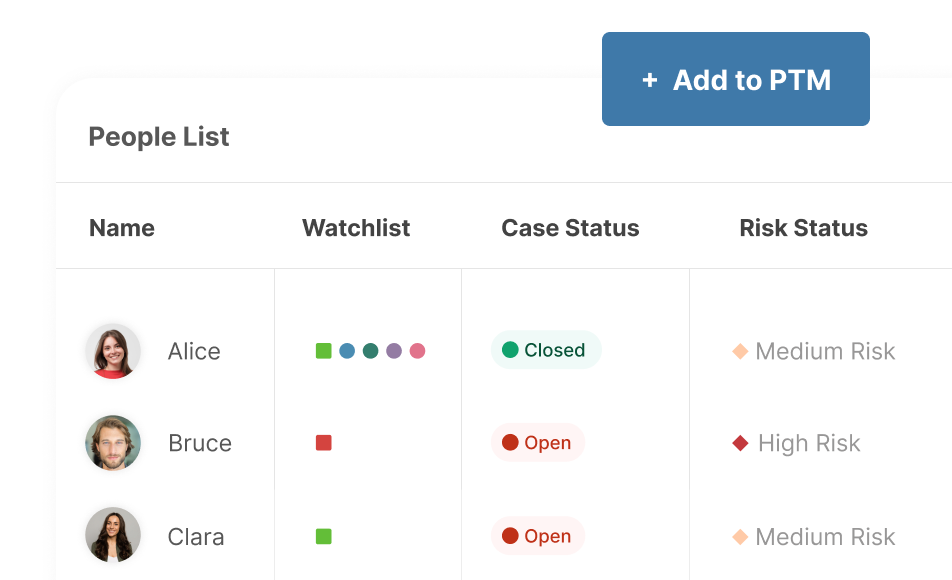Click the Add to PTM button
Screen dimensions: 952x580
tap(735, 79)
